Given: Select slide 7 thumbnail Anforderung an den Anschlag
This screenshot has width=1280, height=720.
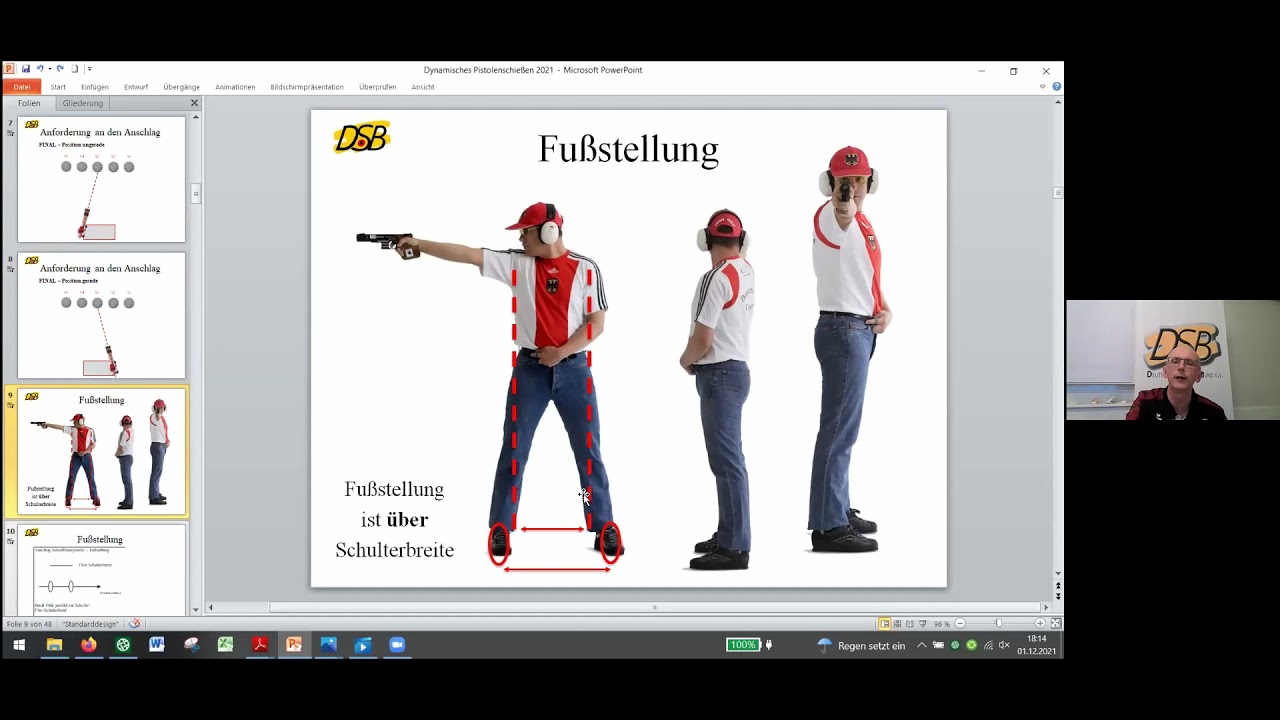Looking at the screenshot, I should point(101,180).
